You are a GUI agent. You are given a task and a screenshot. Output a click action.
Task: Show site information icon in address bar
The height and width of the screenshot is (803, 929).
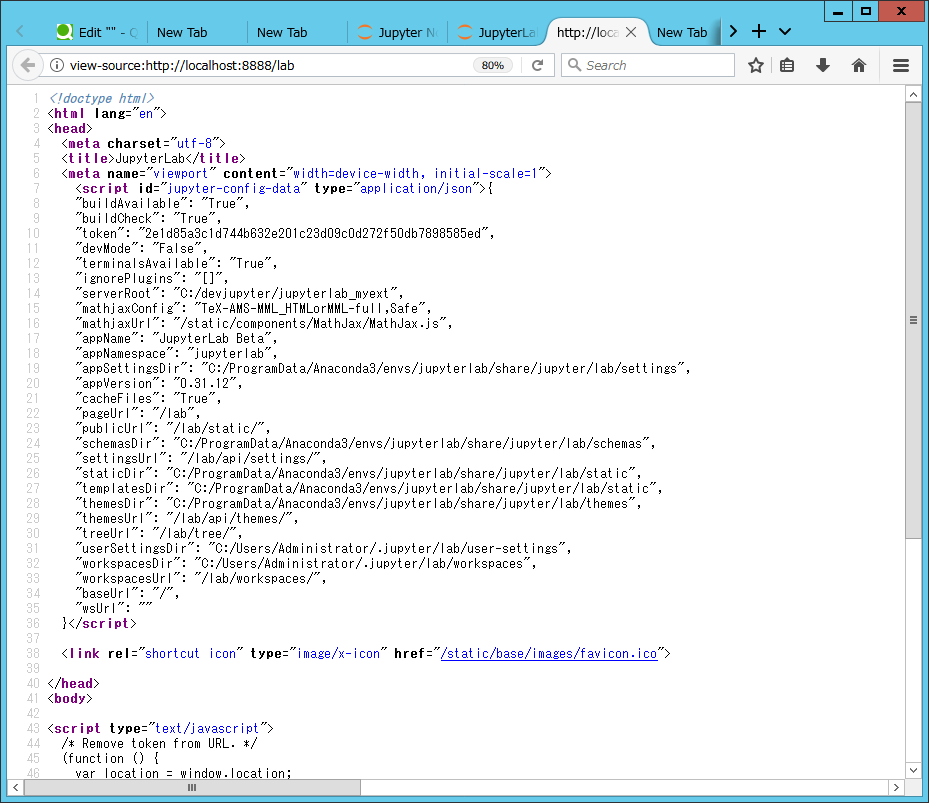tap(56, 65)
